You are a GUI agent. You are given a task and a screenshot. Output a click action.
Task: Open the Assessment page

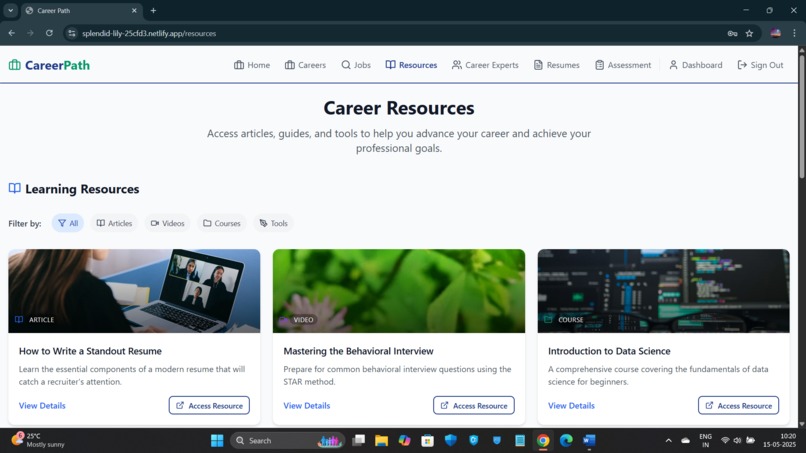click(x=623, y=65)
